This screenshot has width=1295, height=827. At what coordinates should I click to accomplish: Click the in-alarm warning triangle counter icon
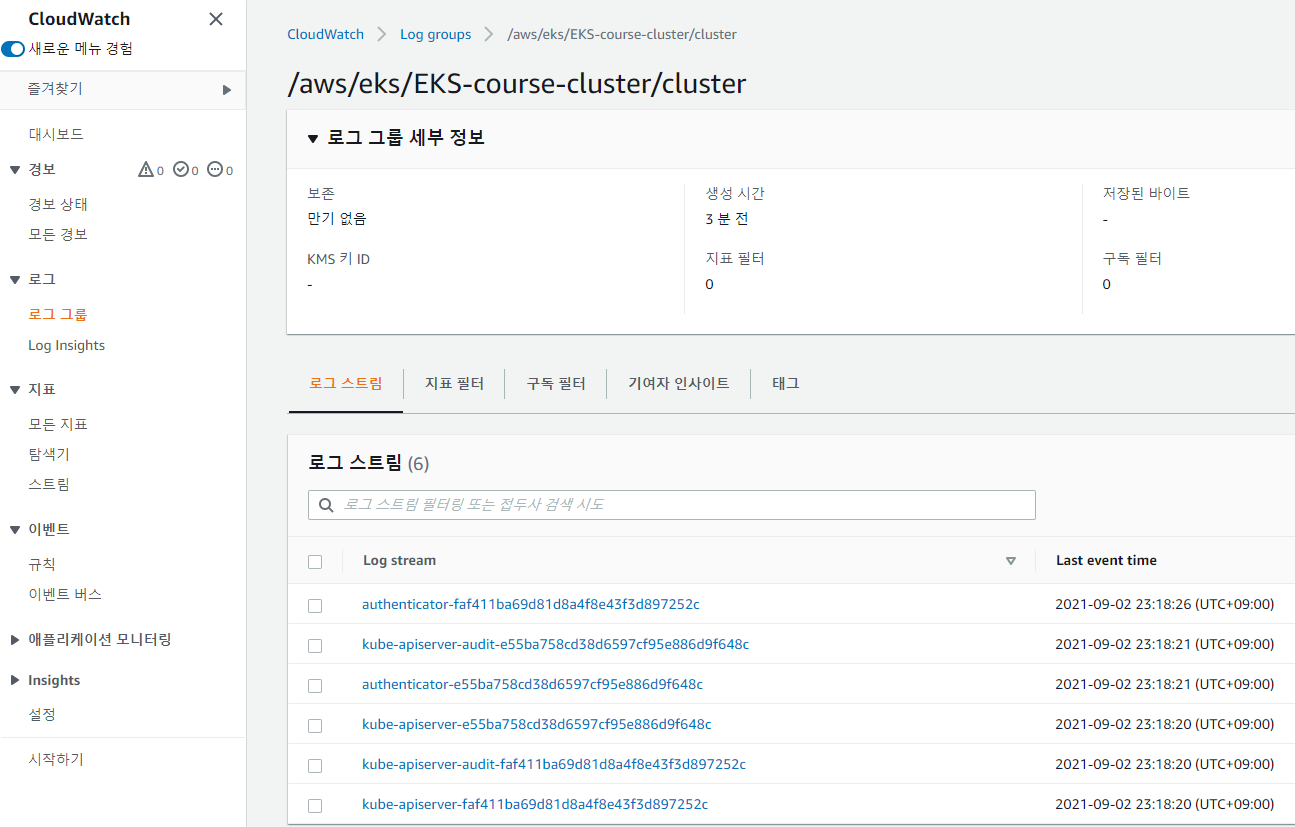coord(146,170)
